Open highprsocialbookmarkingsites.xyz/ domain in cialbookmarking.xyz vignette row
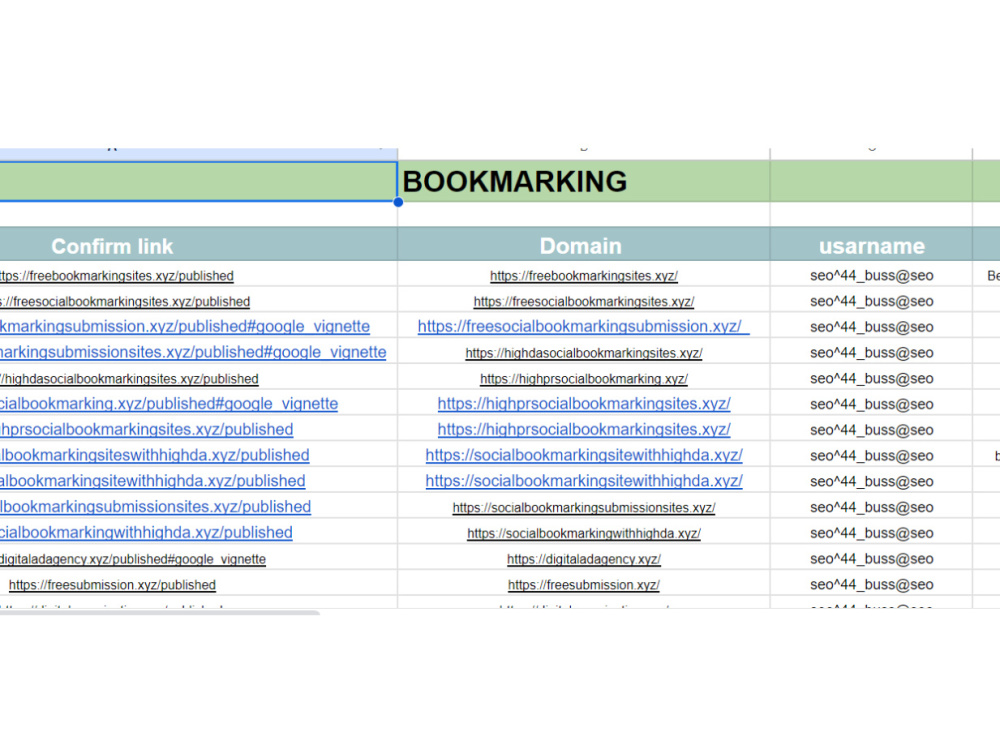The height and width of the screenshot is (749, 1000). pyautogui.click(x=584, y=404)
